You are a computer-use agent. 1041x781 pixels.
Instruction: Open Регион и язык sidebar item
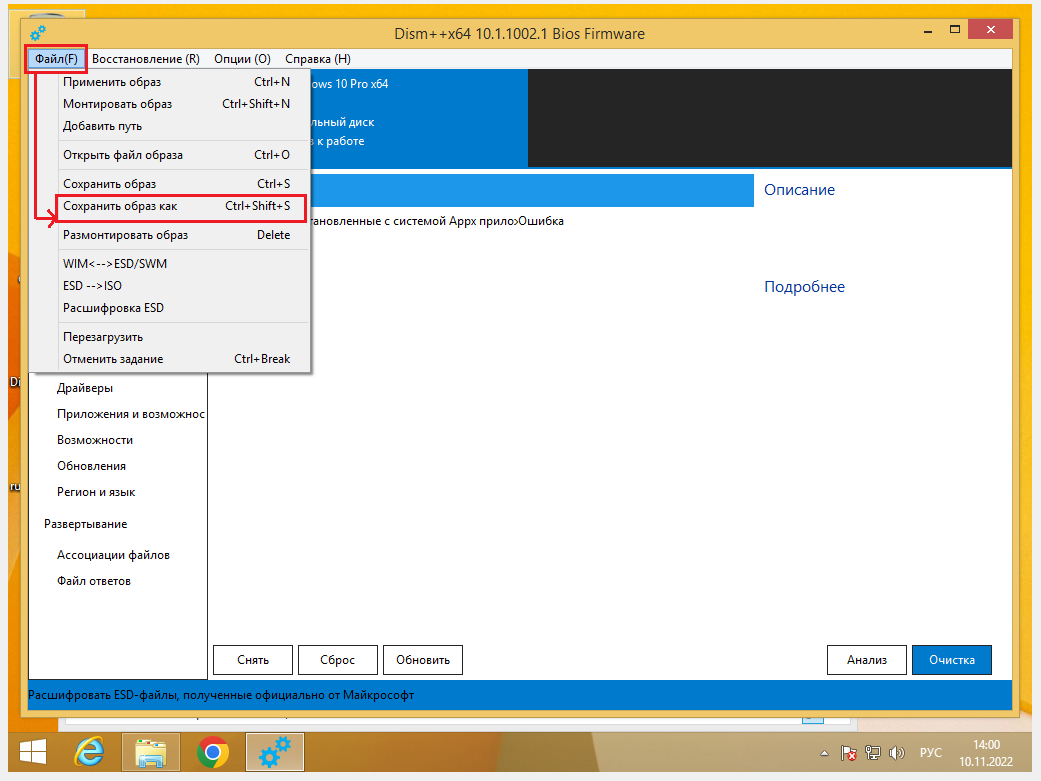[x=96, y=492]
